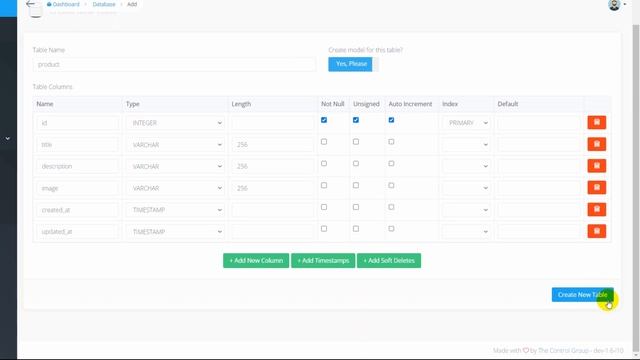
Task: Click Add Timestamps button
Action: click(323, 260)
